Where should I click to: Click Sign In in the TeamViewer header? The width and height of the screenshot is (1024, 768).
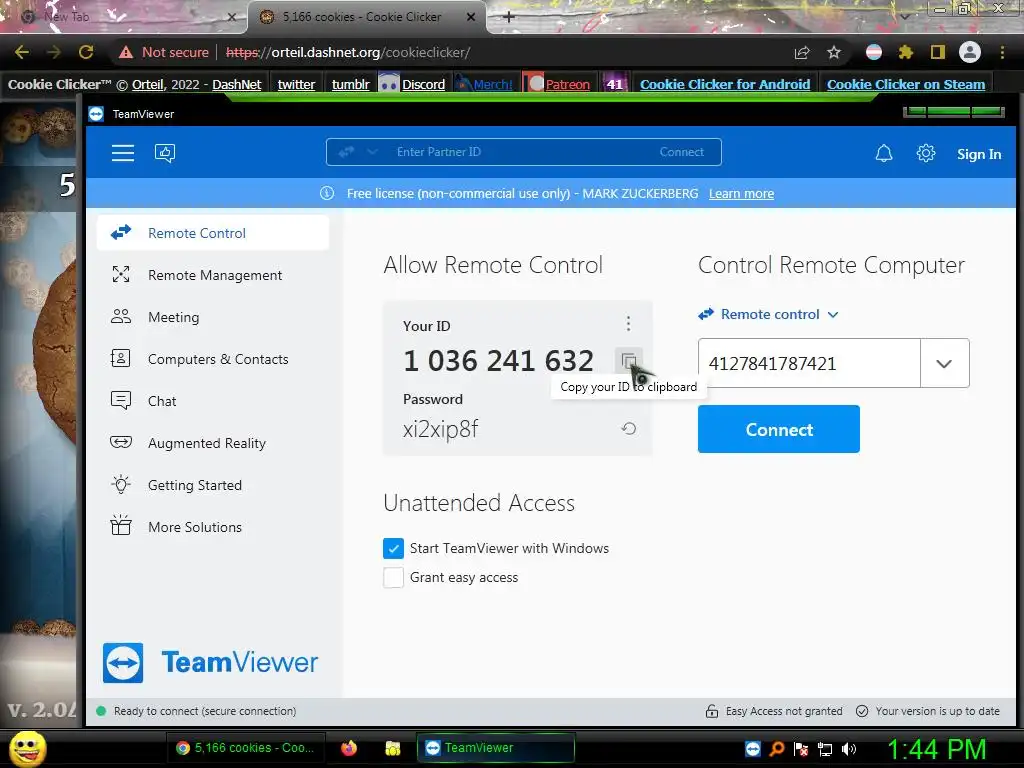(x=978, y=154)
